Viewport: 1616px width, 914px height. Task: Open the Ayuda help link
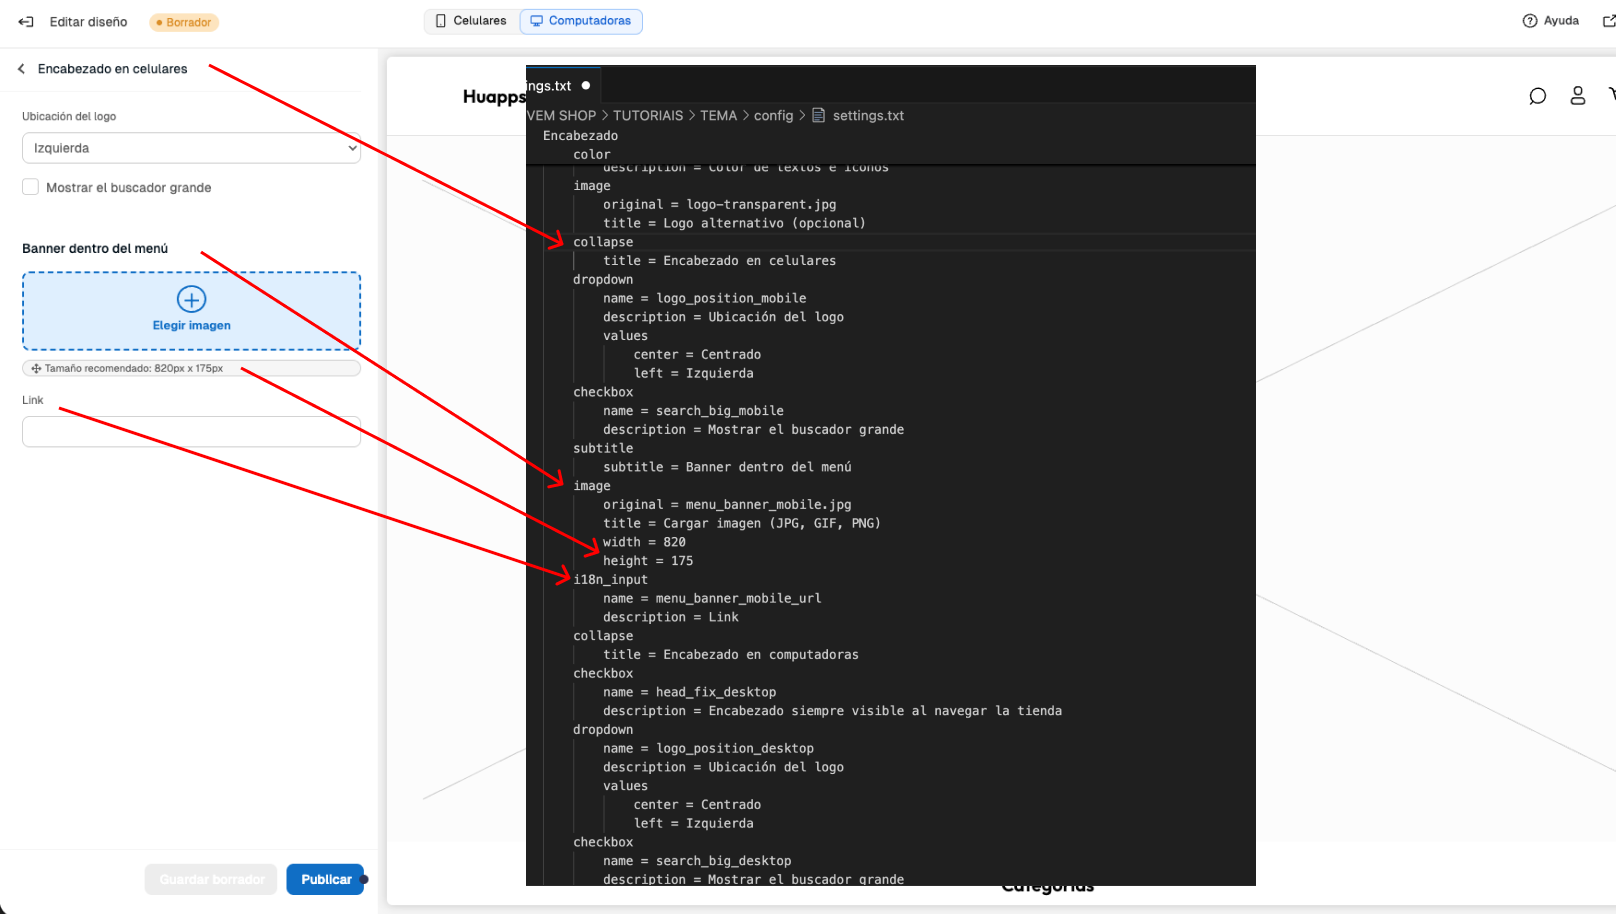click(x=1551, y=21)
